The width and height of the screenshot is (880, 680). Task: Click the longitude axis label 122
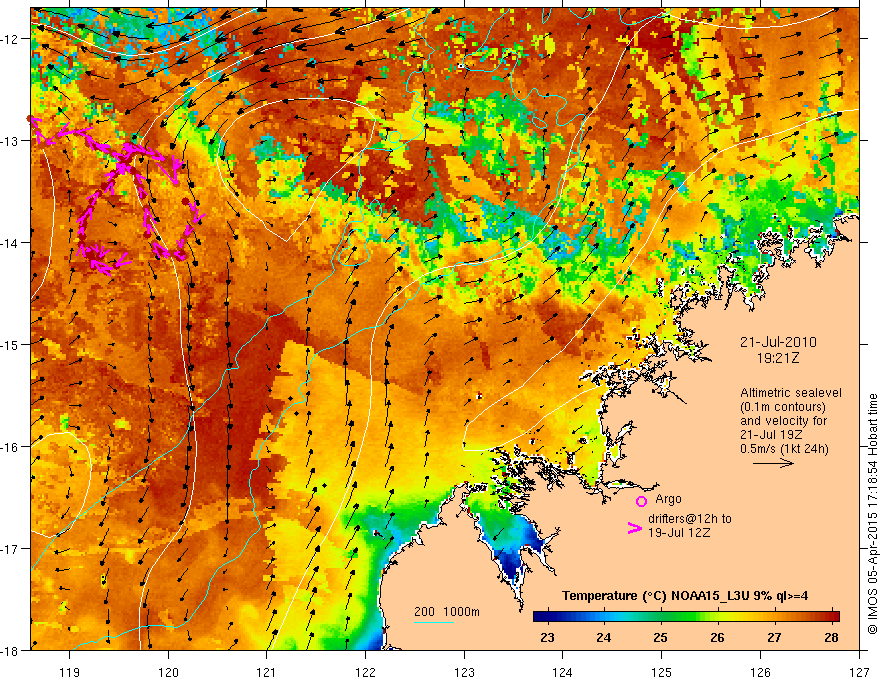[x=365, y=672]
